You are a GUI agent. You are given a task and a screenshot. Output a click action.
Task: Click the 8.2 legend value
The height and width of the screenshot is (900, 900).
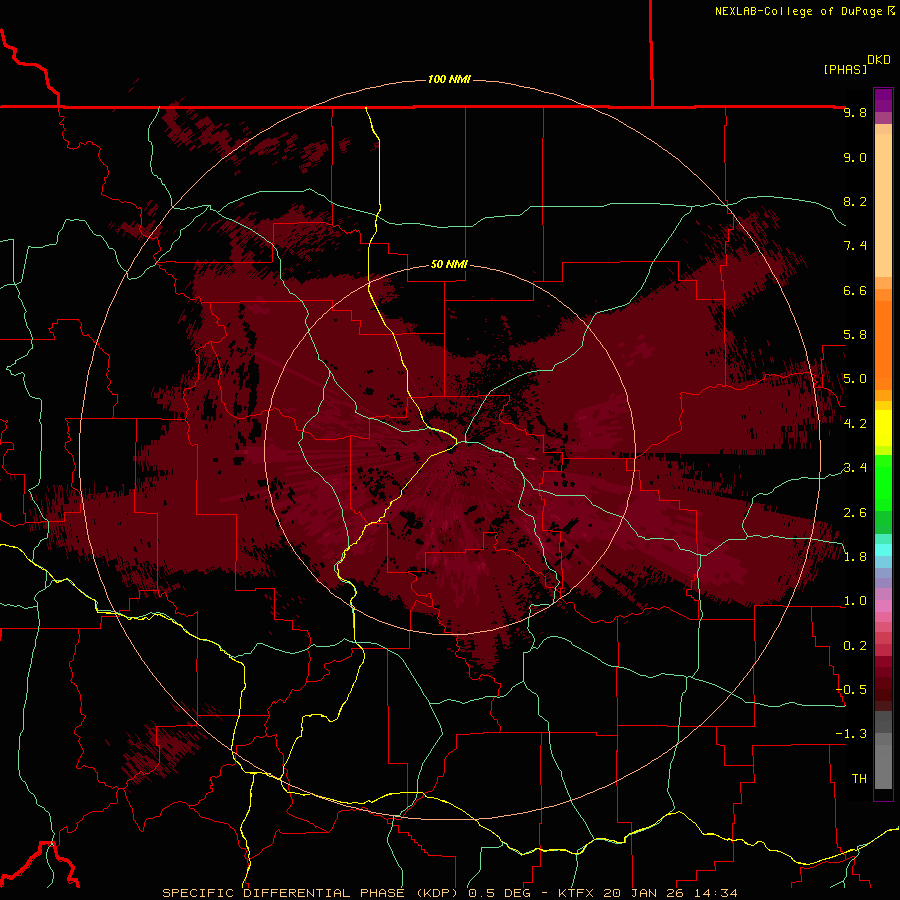point(855,202)
